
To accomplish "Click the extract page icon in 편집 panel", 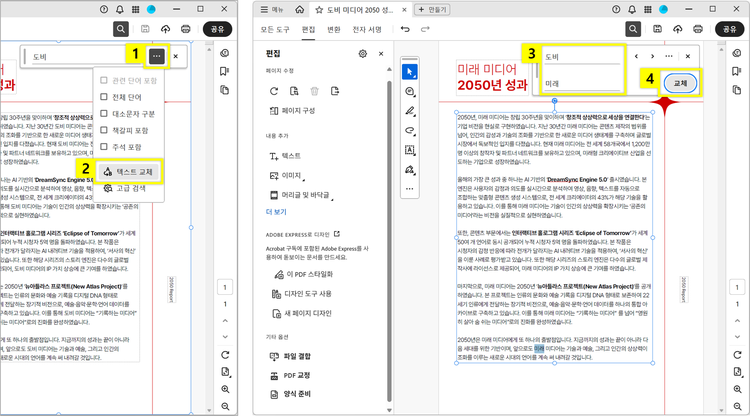I will [x=294, y=91].
